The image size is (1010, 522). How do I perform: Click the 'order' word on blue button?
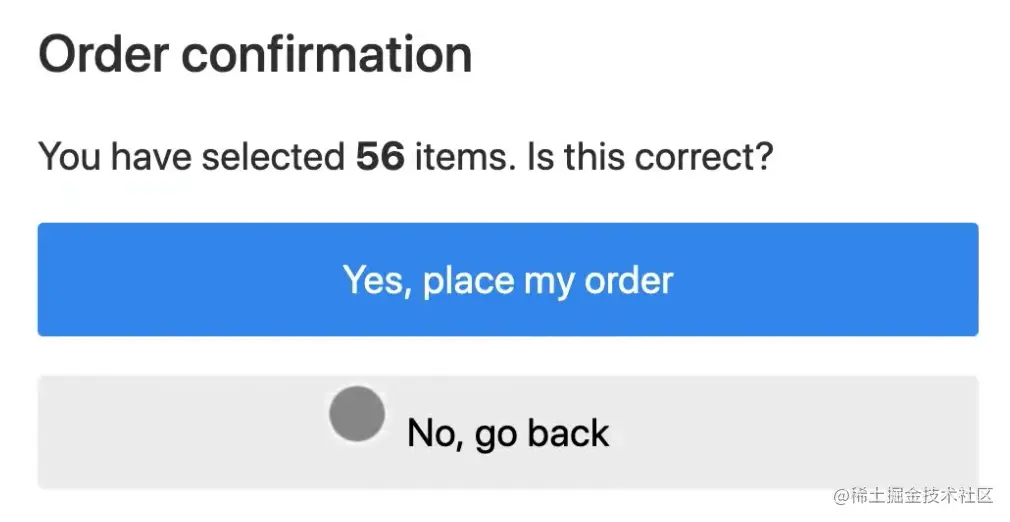click(629, 280)
